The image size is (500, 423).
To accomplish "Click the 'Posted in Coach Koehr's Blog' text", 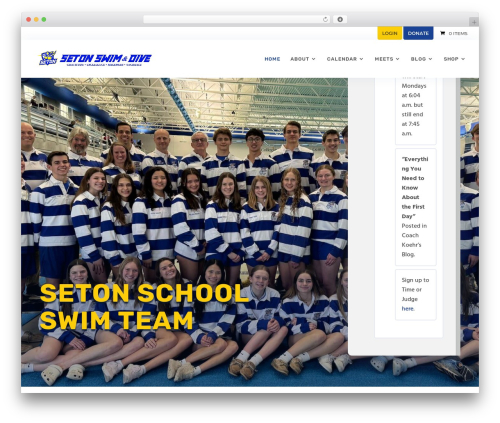I will (x=414, y=240).
